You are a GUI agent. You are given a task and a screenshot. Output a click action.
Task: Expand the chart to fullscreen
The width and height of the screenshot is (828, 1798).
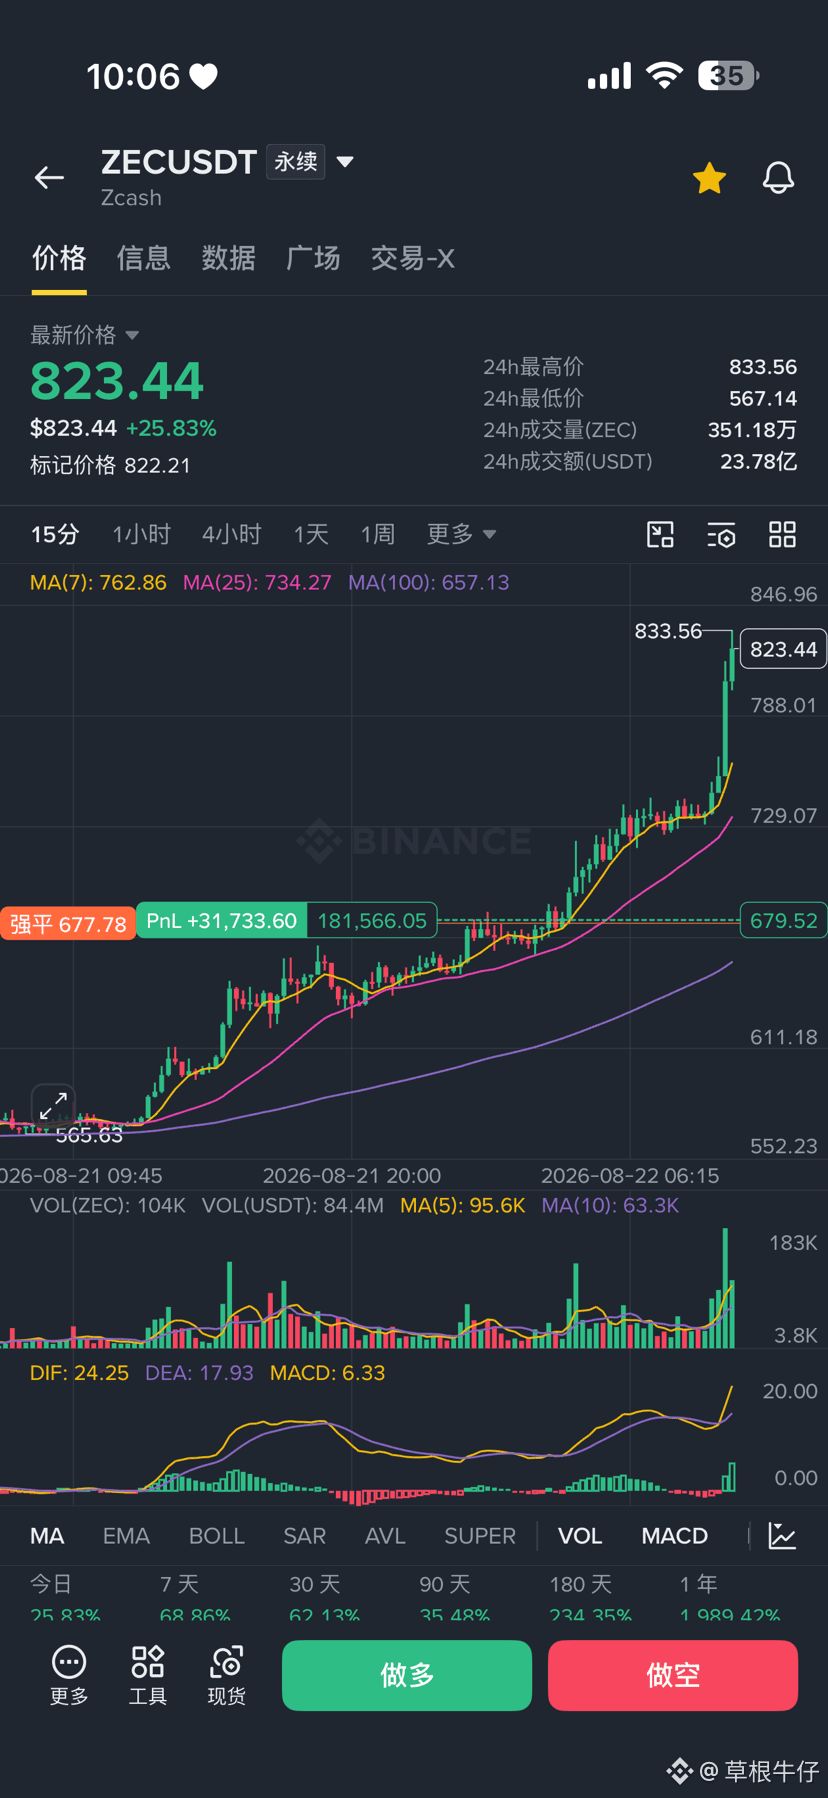tap(53, 1106)
